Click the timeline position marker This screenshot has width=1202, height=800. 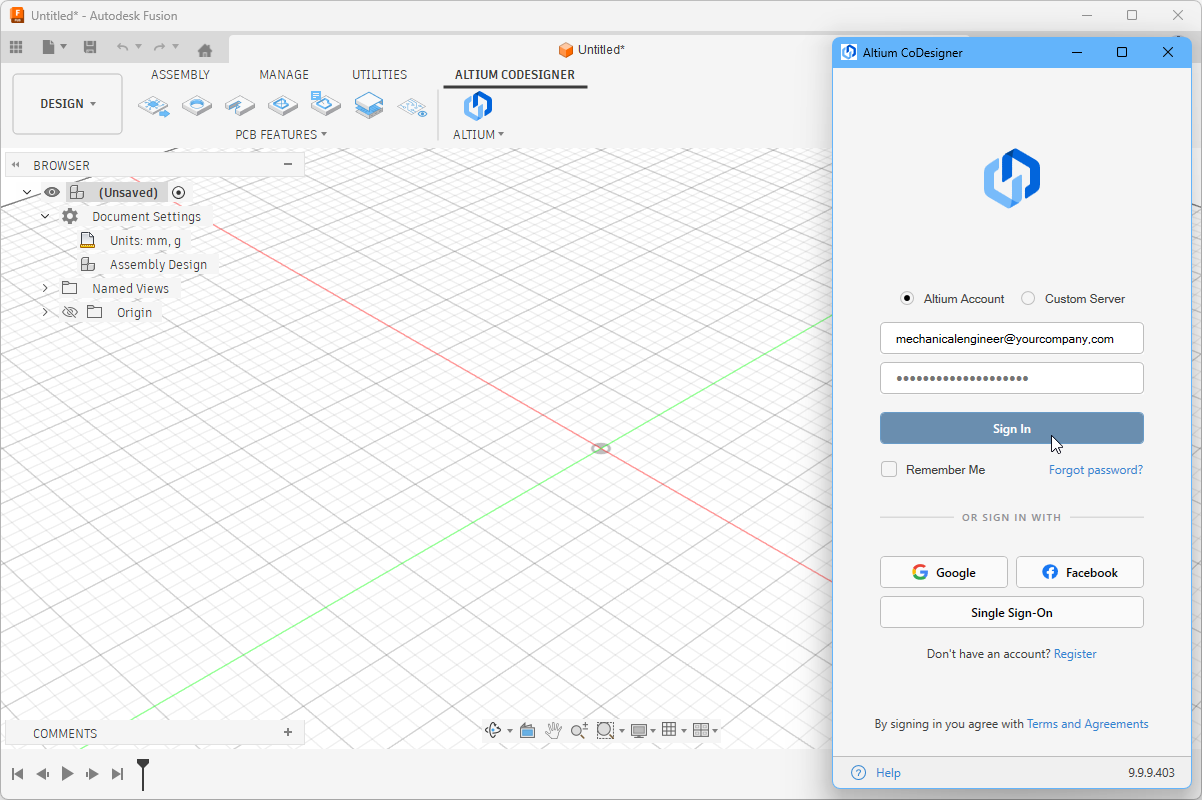click(x=143, y=769)
